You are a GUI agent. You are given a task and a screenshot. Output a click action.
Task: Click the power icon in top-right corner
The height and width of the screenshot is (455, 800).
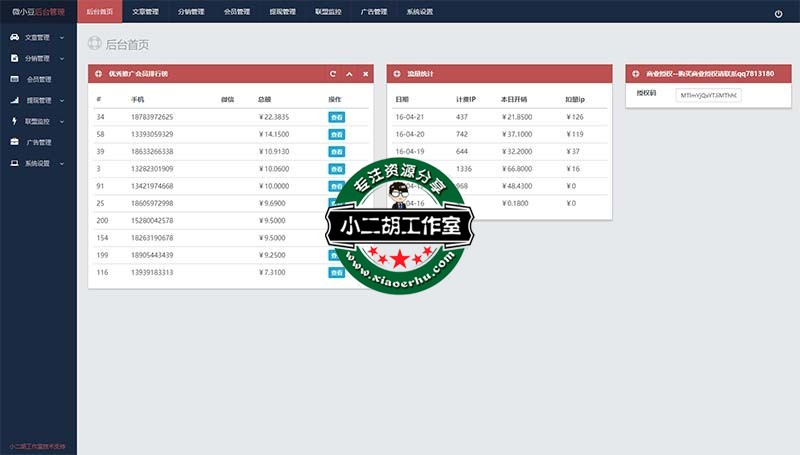pos(779,13)
